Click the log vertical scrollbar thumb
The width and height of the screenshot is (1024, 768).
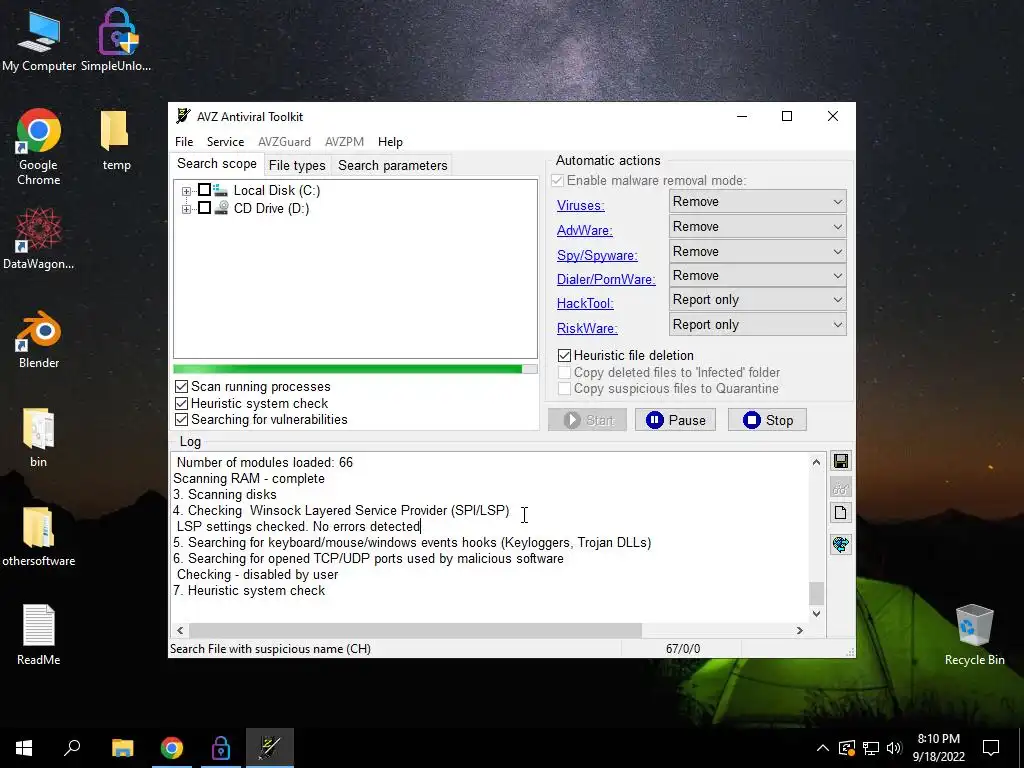tap(816, 593)
